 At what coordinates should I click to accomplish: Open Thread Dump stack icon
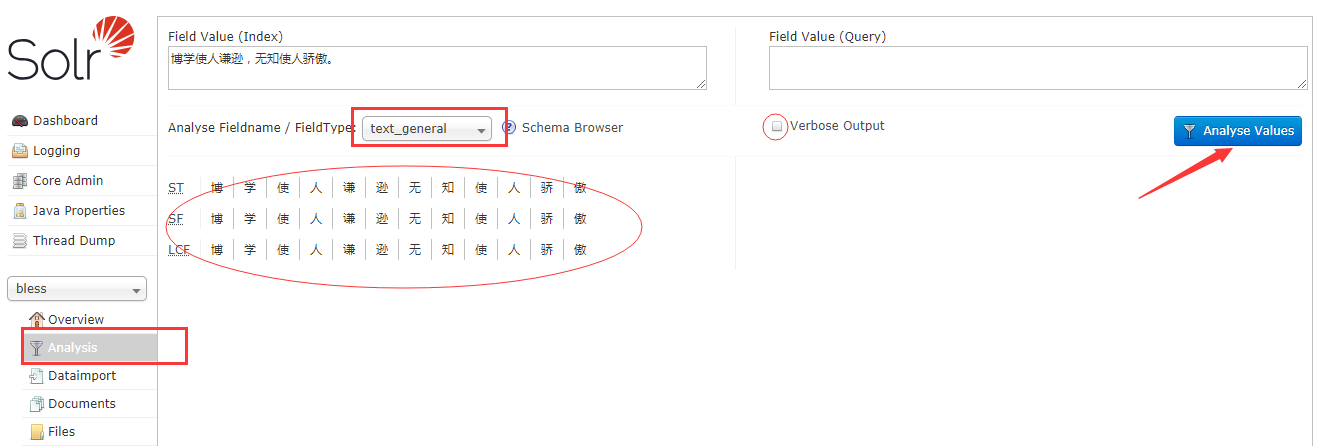coord(19,241)
